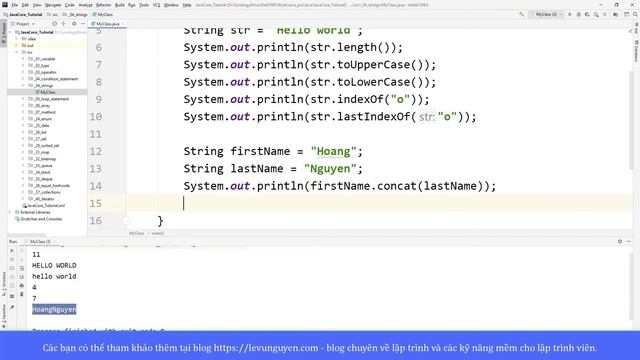Start debugging with the green bug icon
The image size is (640, 360).
tap(578, 14)
